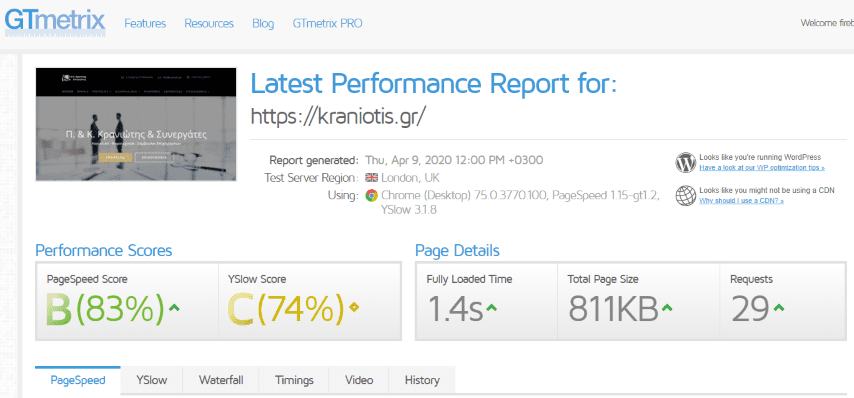854x398 pixels.
Task: Switch to the Waterfall tab
Action: (x=221, y=380)
